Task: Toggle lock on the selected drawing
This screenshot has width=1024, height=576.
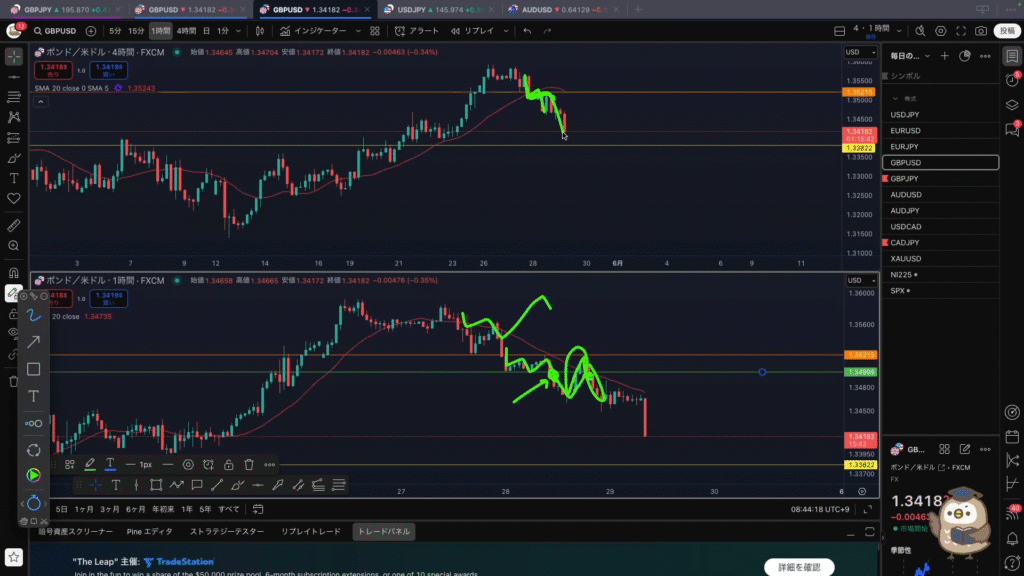Action: click(229, 464)
